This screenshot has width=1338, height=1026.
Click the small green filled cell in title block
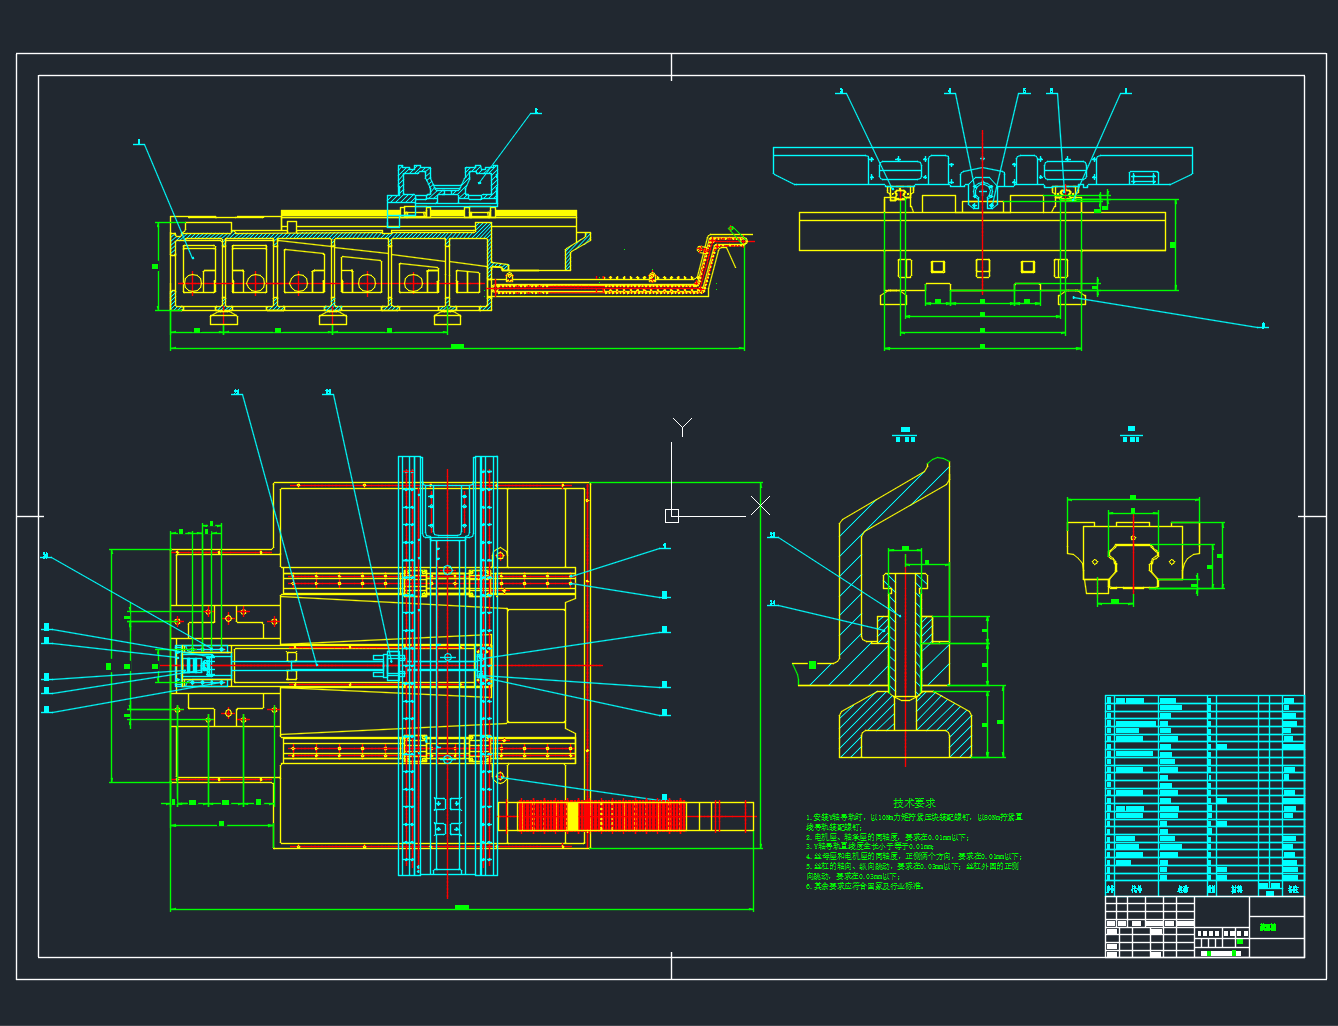click(x=1240, y=941)
